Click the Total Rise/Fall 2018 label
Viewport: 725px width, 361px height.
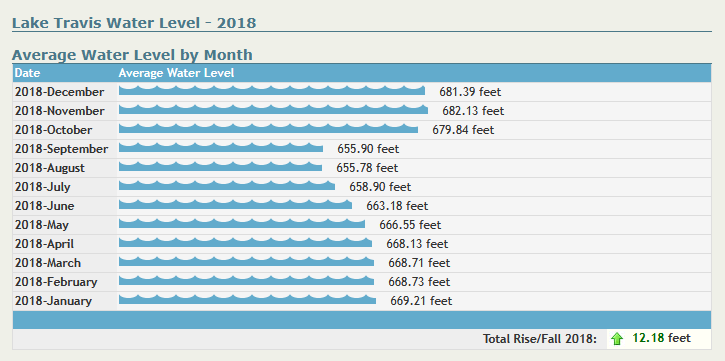coord(540,339)
